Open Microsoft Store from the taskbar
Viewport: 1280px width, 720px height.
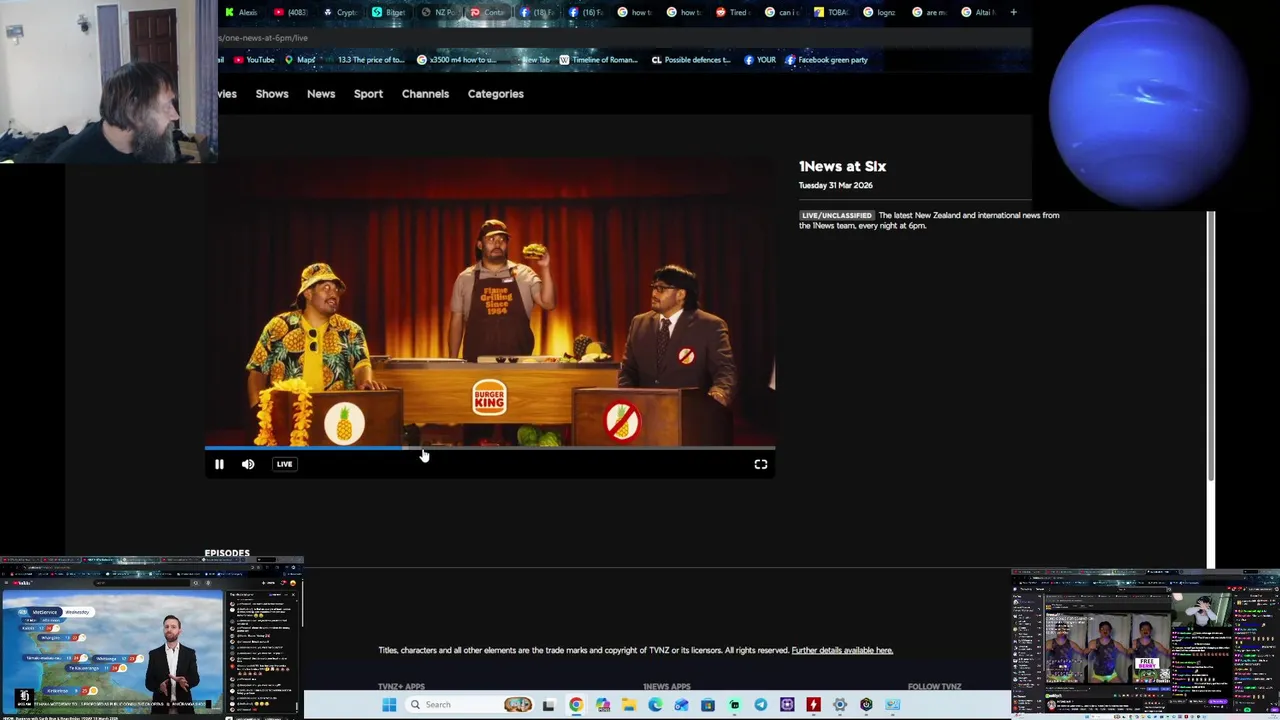[708, 704]
